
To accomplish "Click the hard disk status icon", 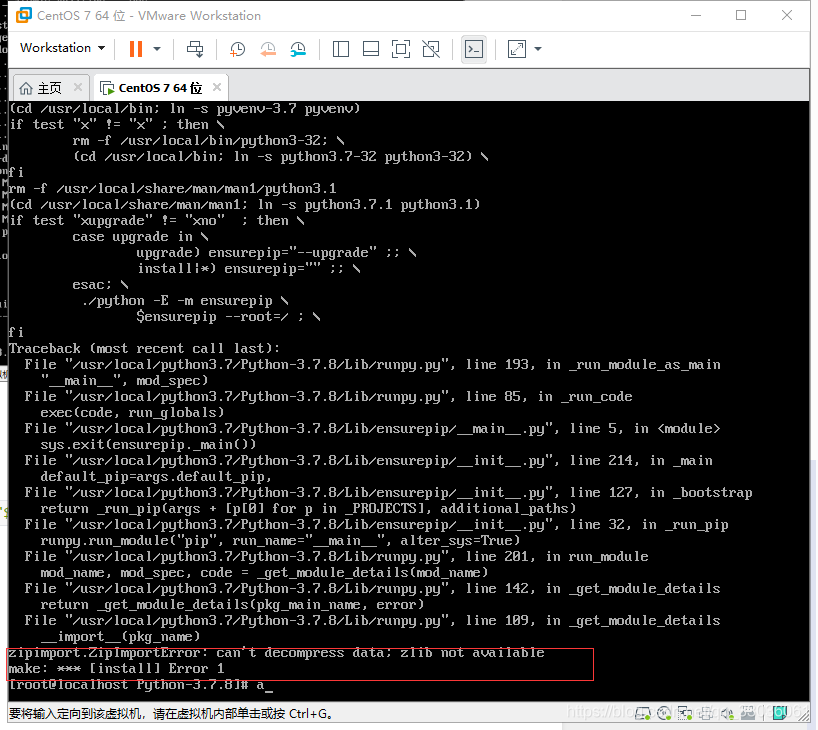I will [642, 712].
